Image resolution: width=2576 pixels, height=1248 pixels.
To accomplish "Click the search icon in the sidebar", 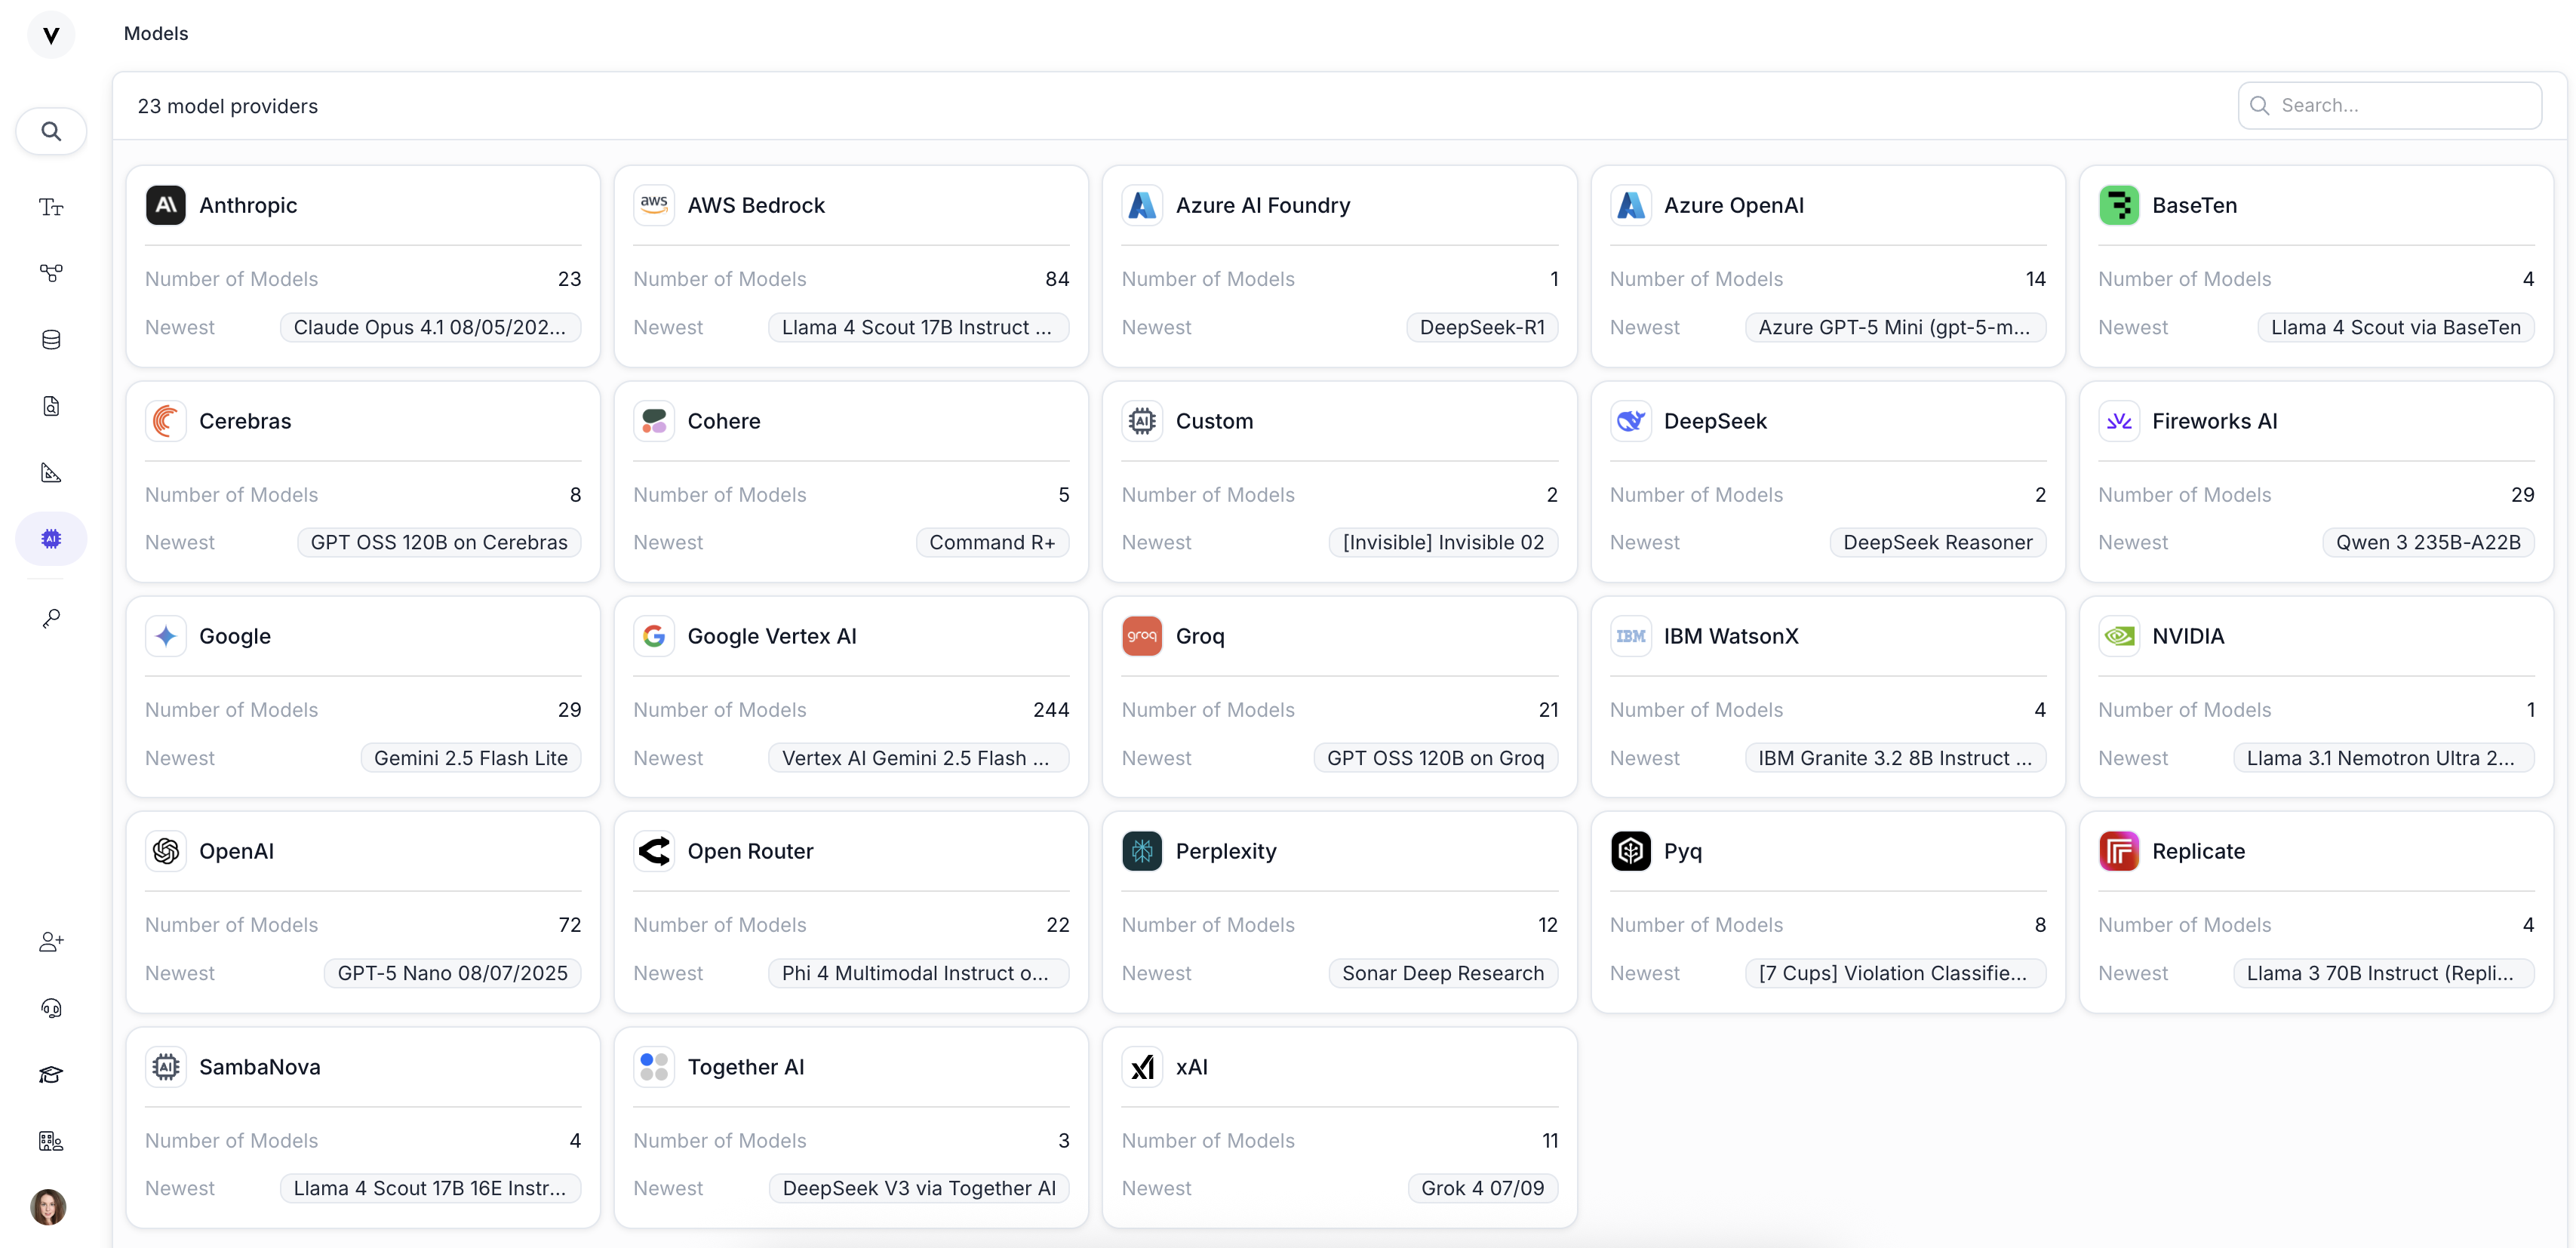I will 51,131.
